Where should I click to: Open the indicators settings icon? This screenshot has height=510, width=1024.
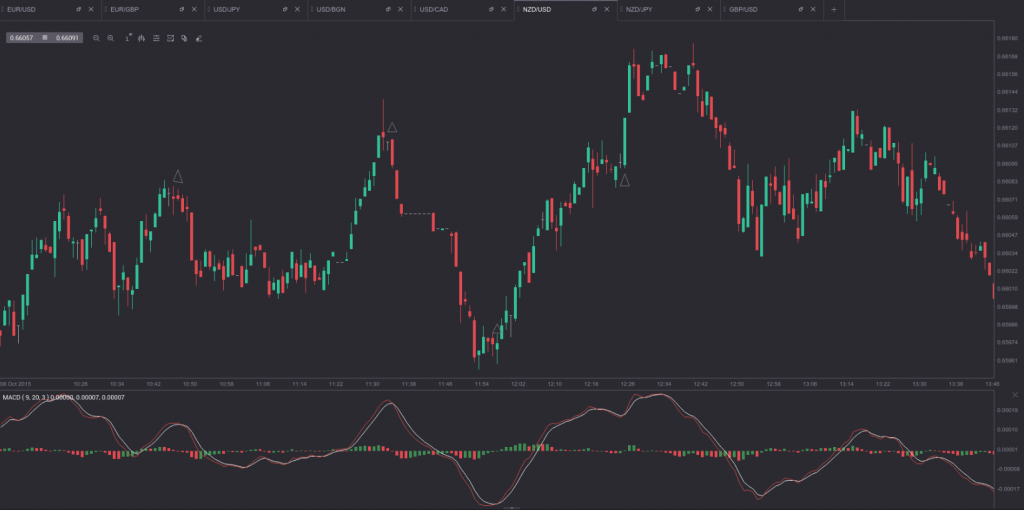pos(157,38)
